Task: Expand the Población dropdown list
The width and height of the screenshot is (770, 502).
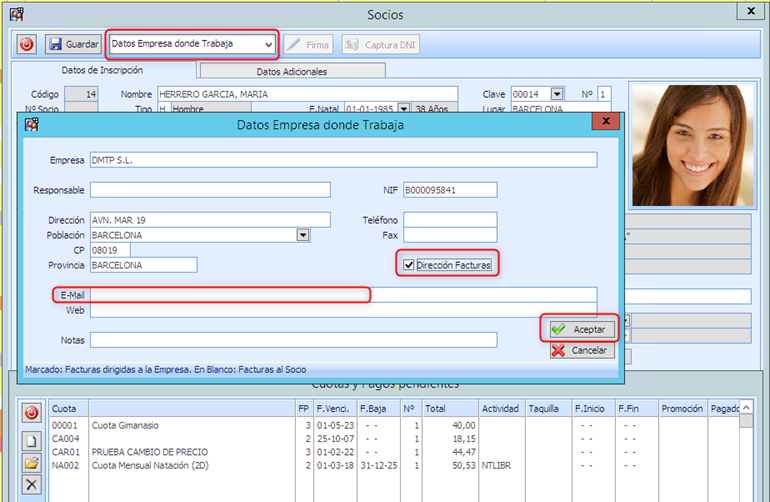Action: click(x=302, y=235)
